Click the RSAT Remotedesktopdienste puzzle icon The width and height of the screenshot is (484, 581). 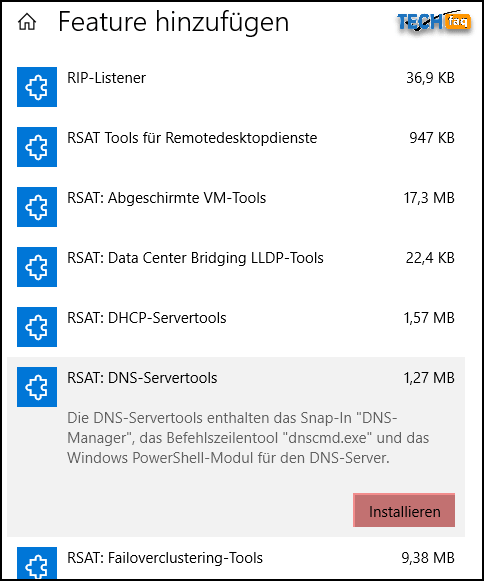(x=37, y=147)
